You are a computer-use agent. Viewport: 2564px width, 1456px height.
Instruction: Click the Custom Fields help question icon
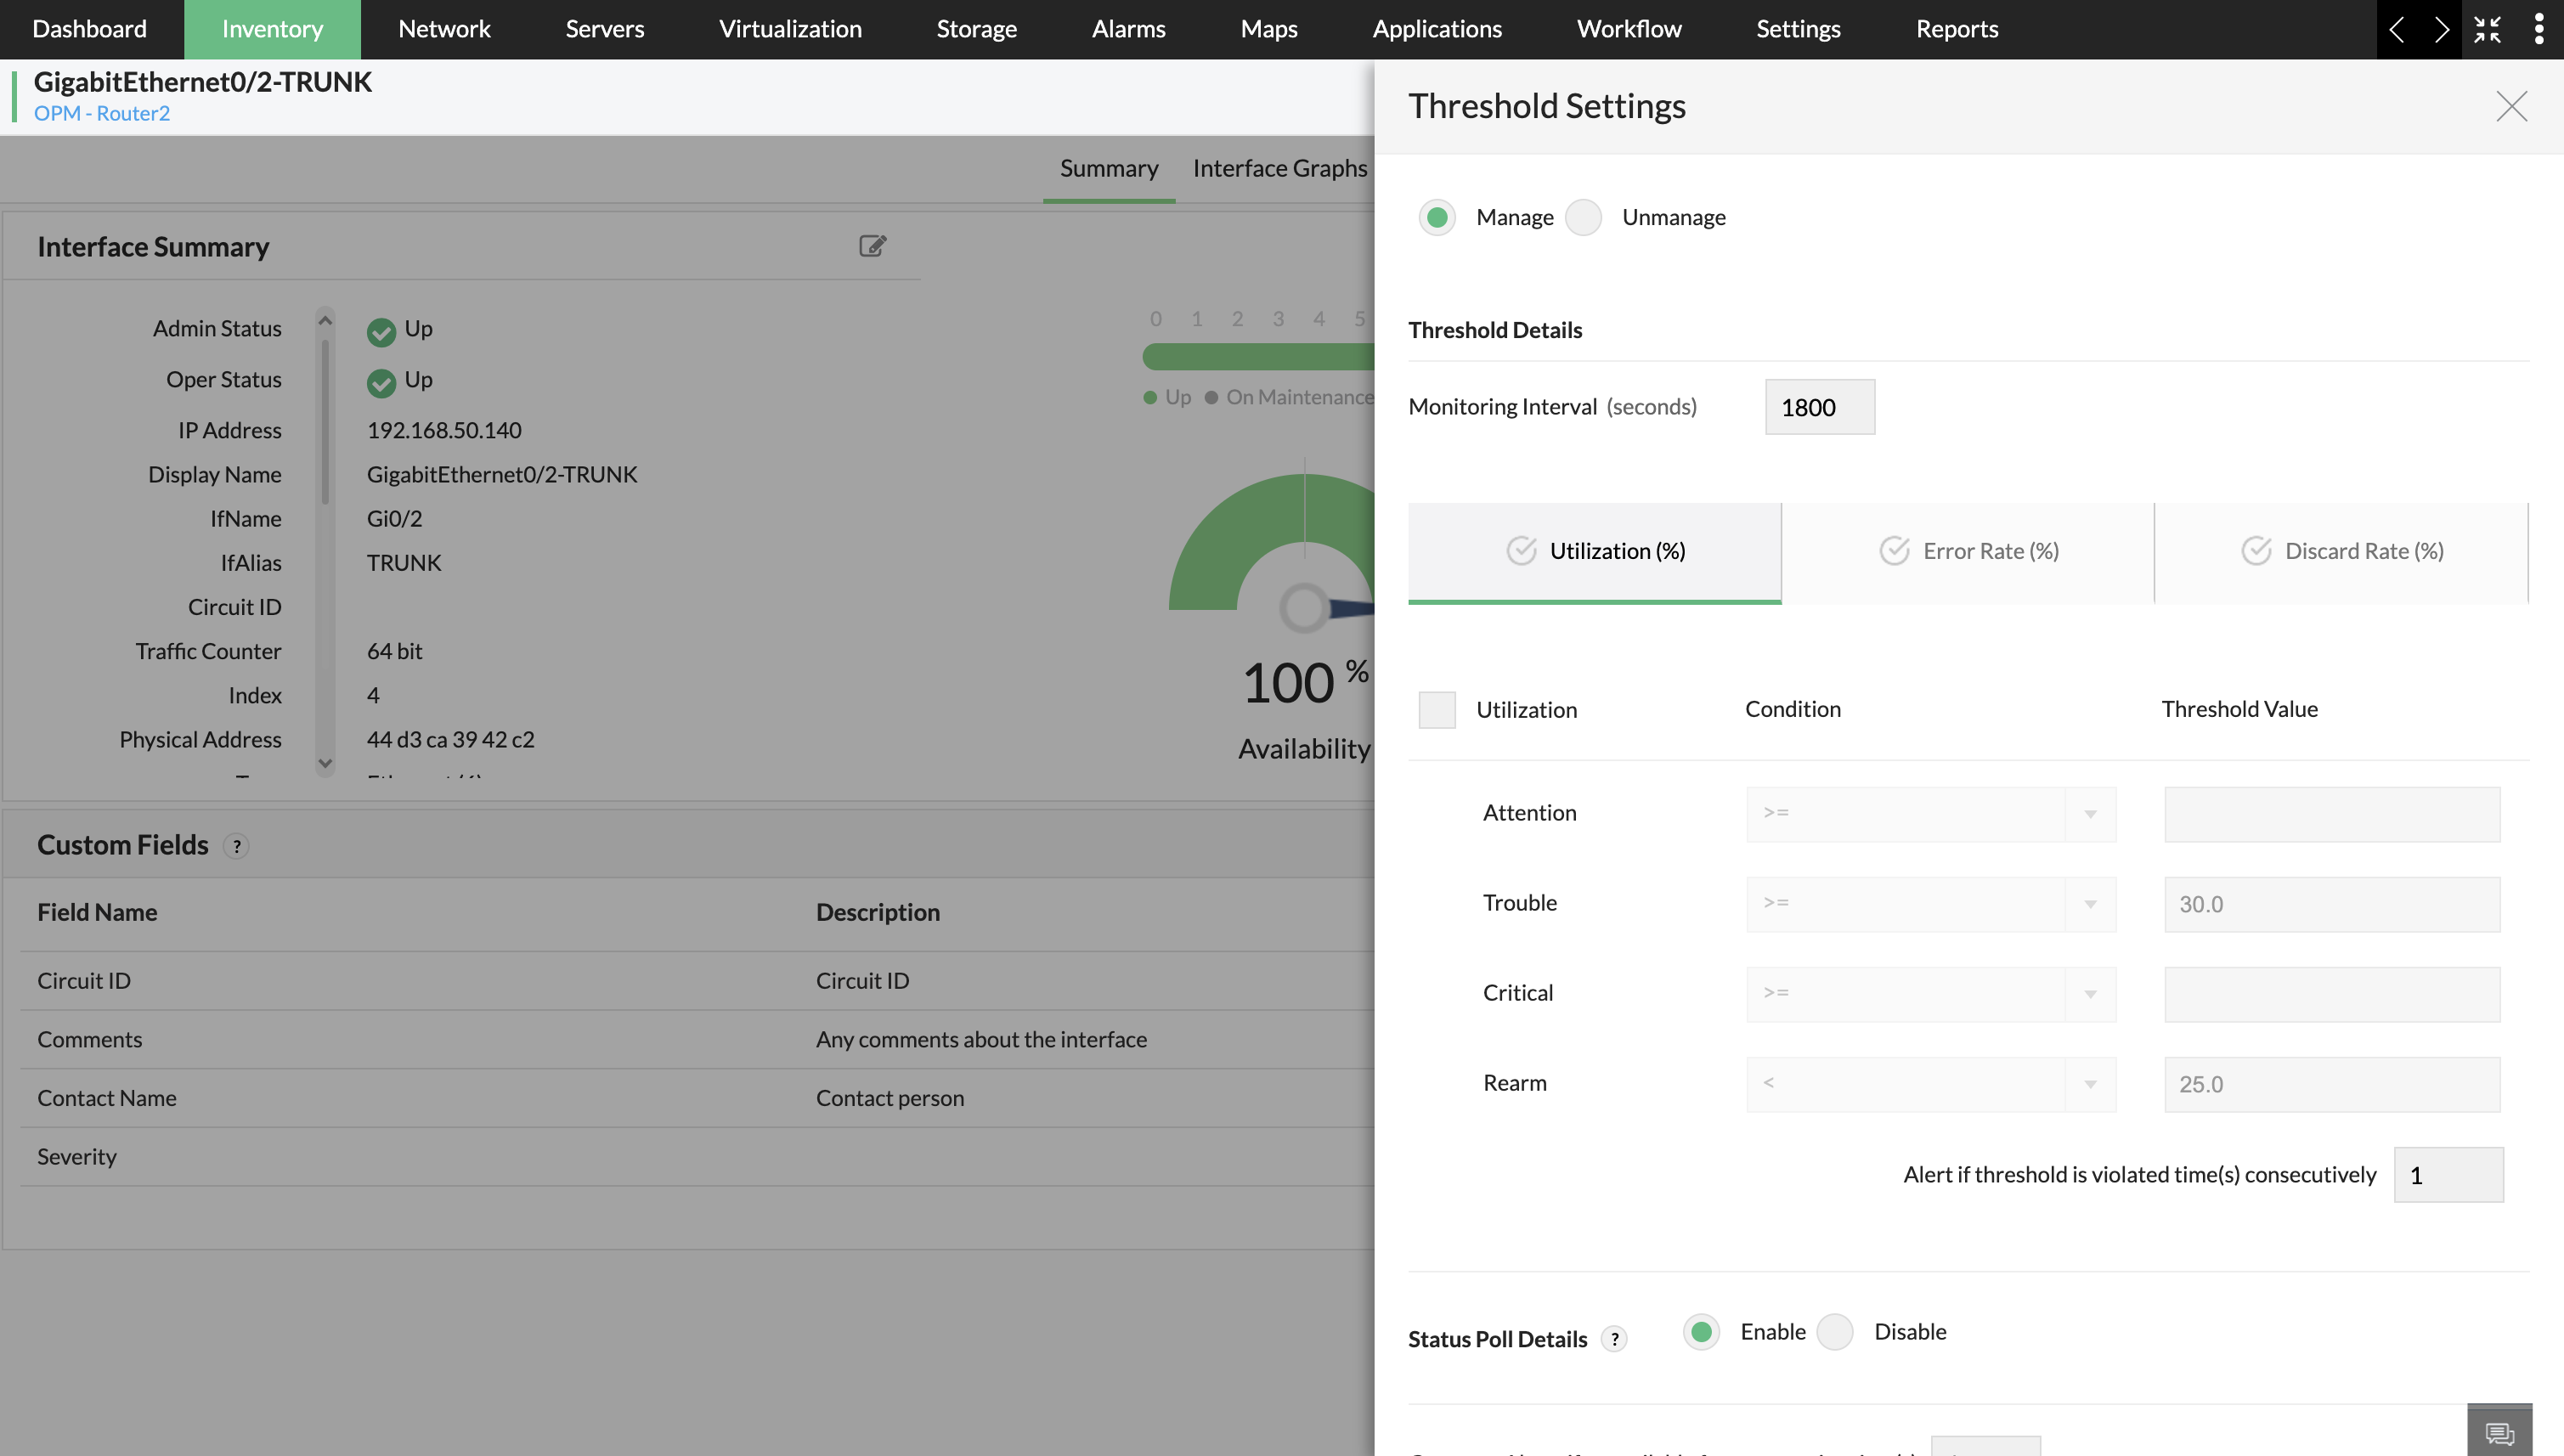[x=236, y=846]
